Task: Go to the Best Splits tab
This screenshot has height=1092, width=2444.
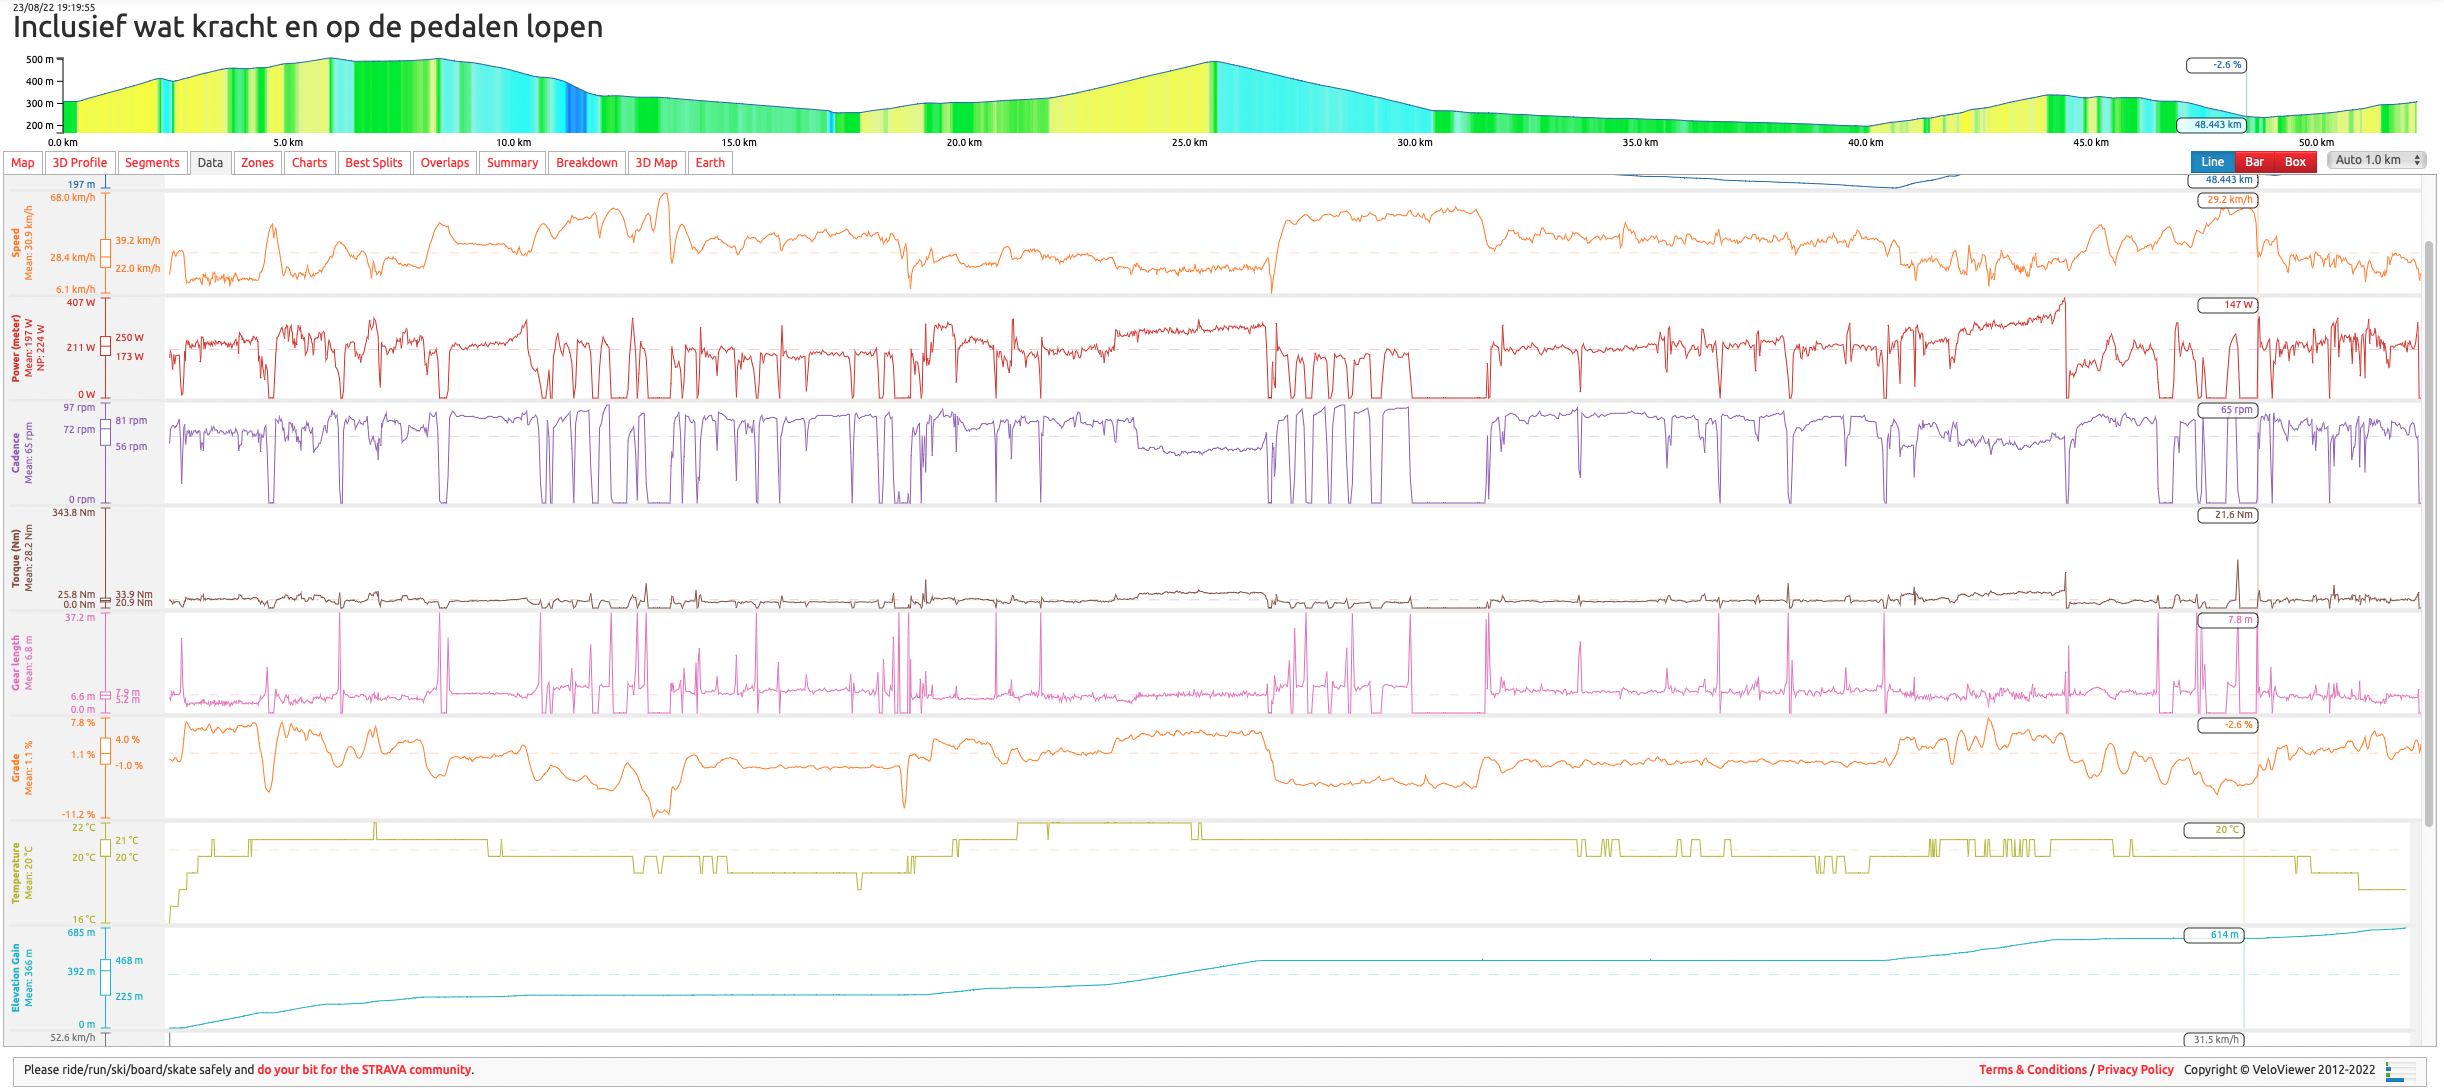Action: [373, 163]
